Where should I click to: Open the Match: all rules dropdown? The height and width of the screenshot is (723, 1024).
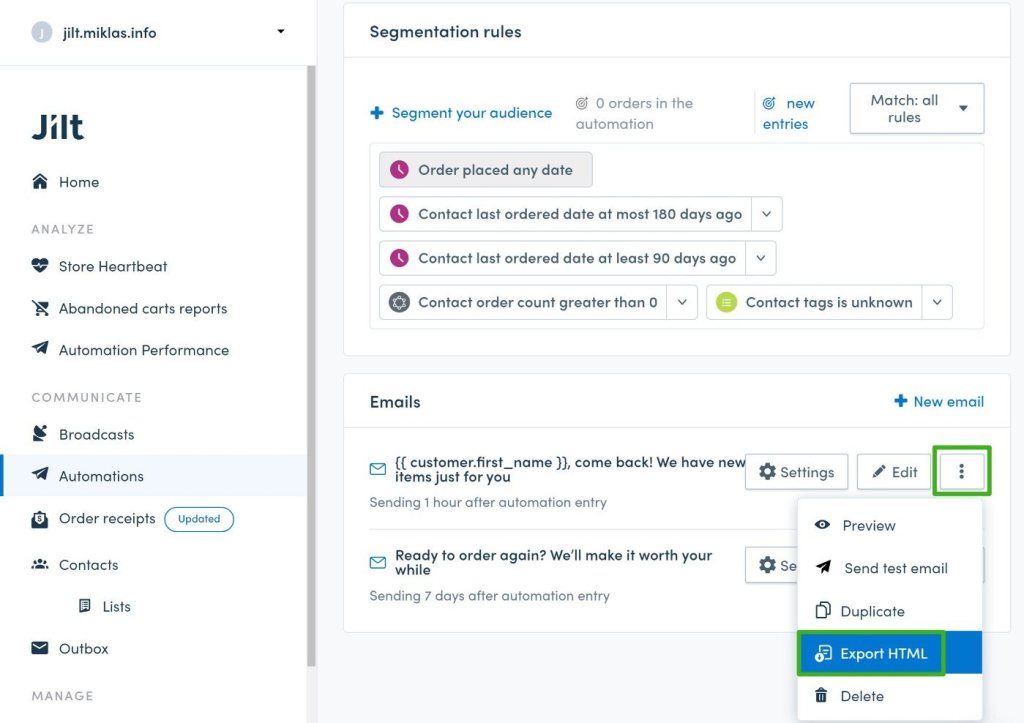point(916,108)
